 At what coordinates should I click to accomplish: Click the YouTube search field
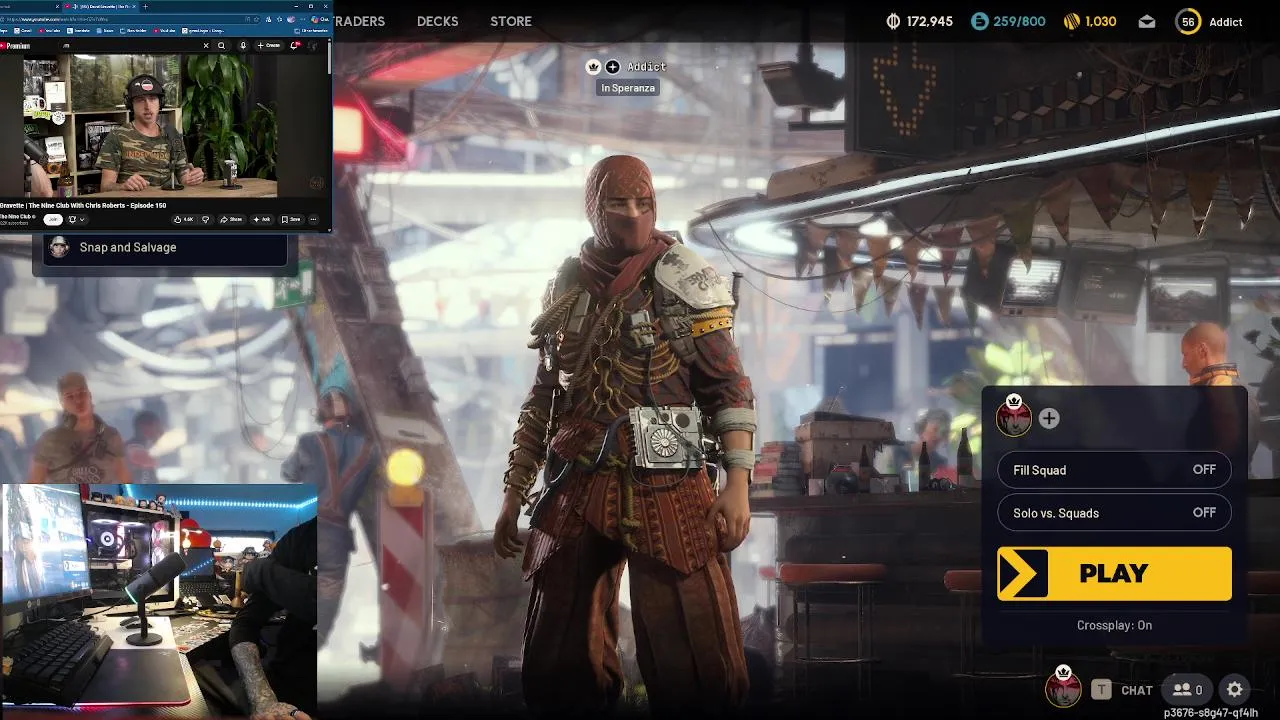(x=130, y=45)
